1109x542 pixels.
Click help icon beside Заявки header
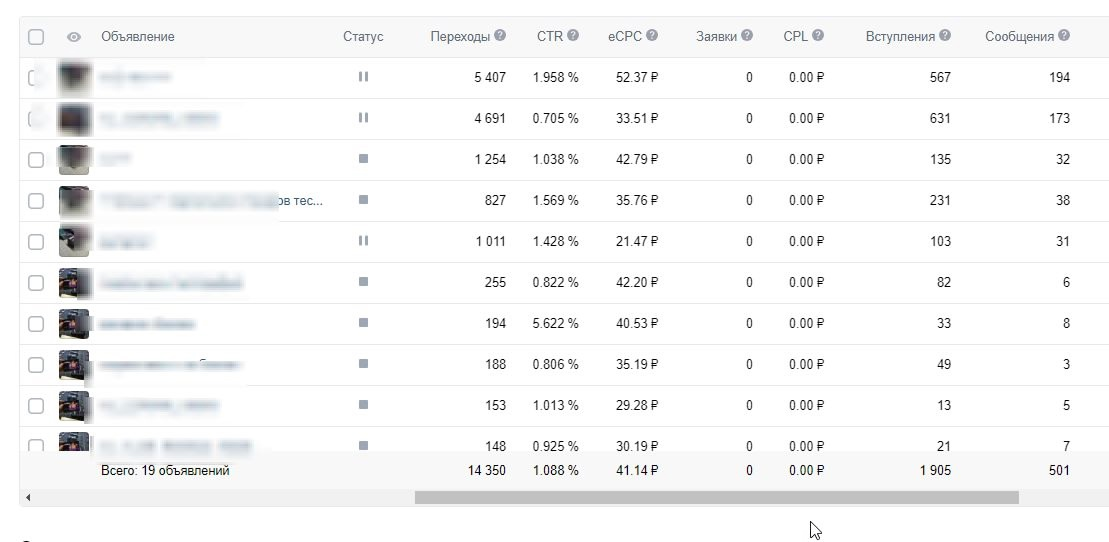(x=747, y=35)
